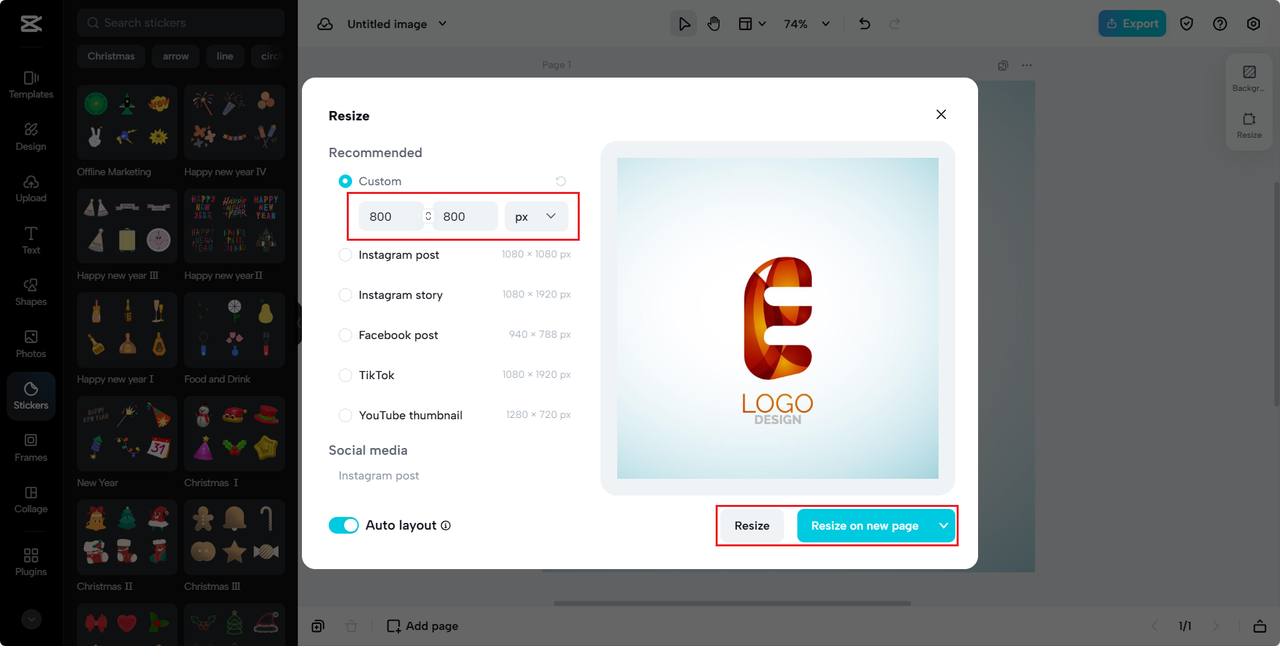Screen dimensions: 1280x646
Task: Open the Food and Drink sticker pack
Action: (234, 330)
